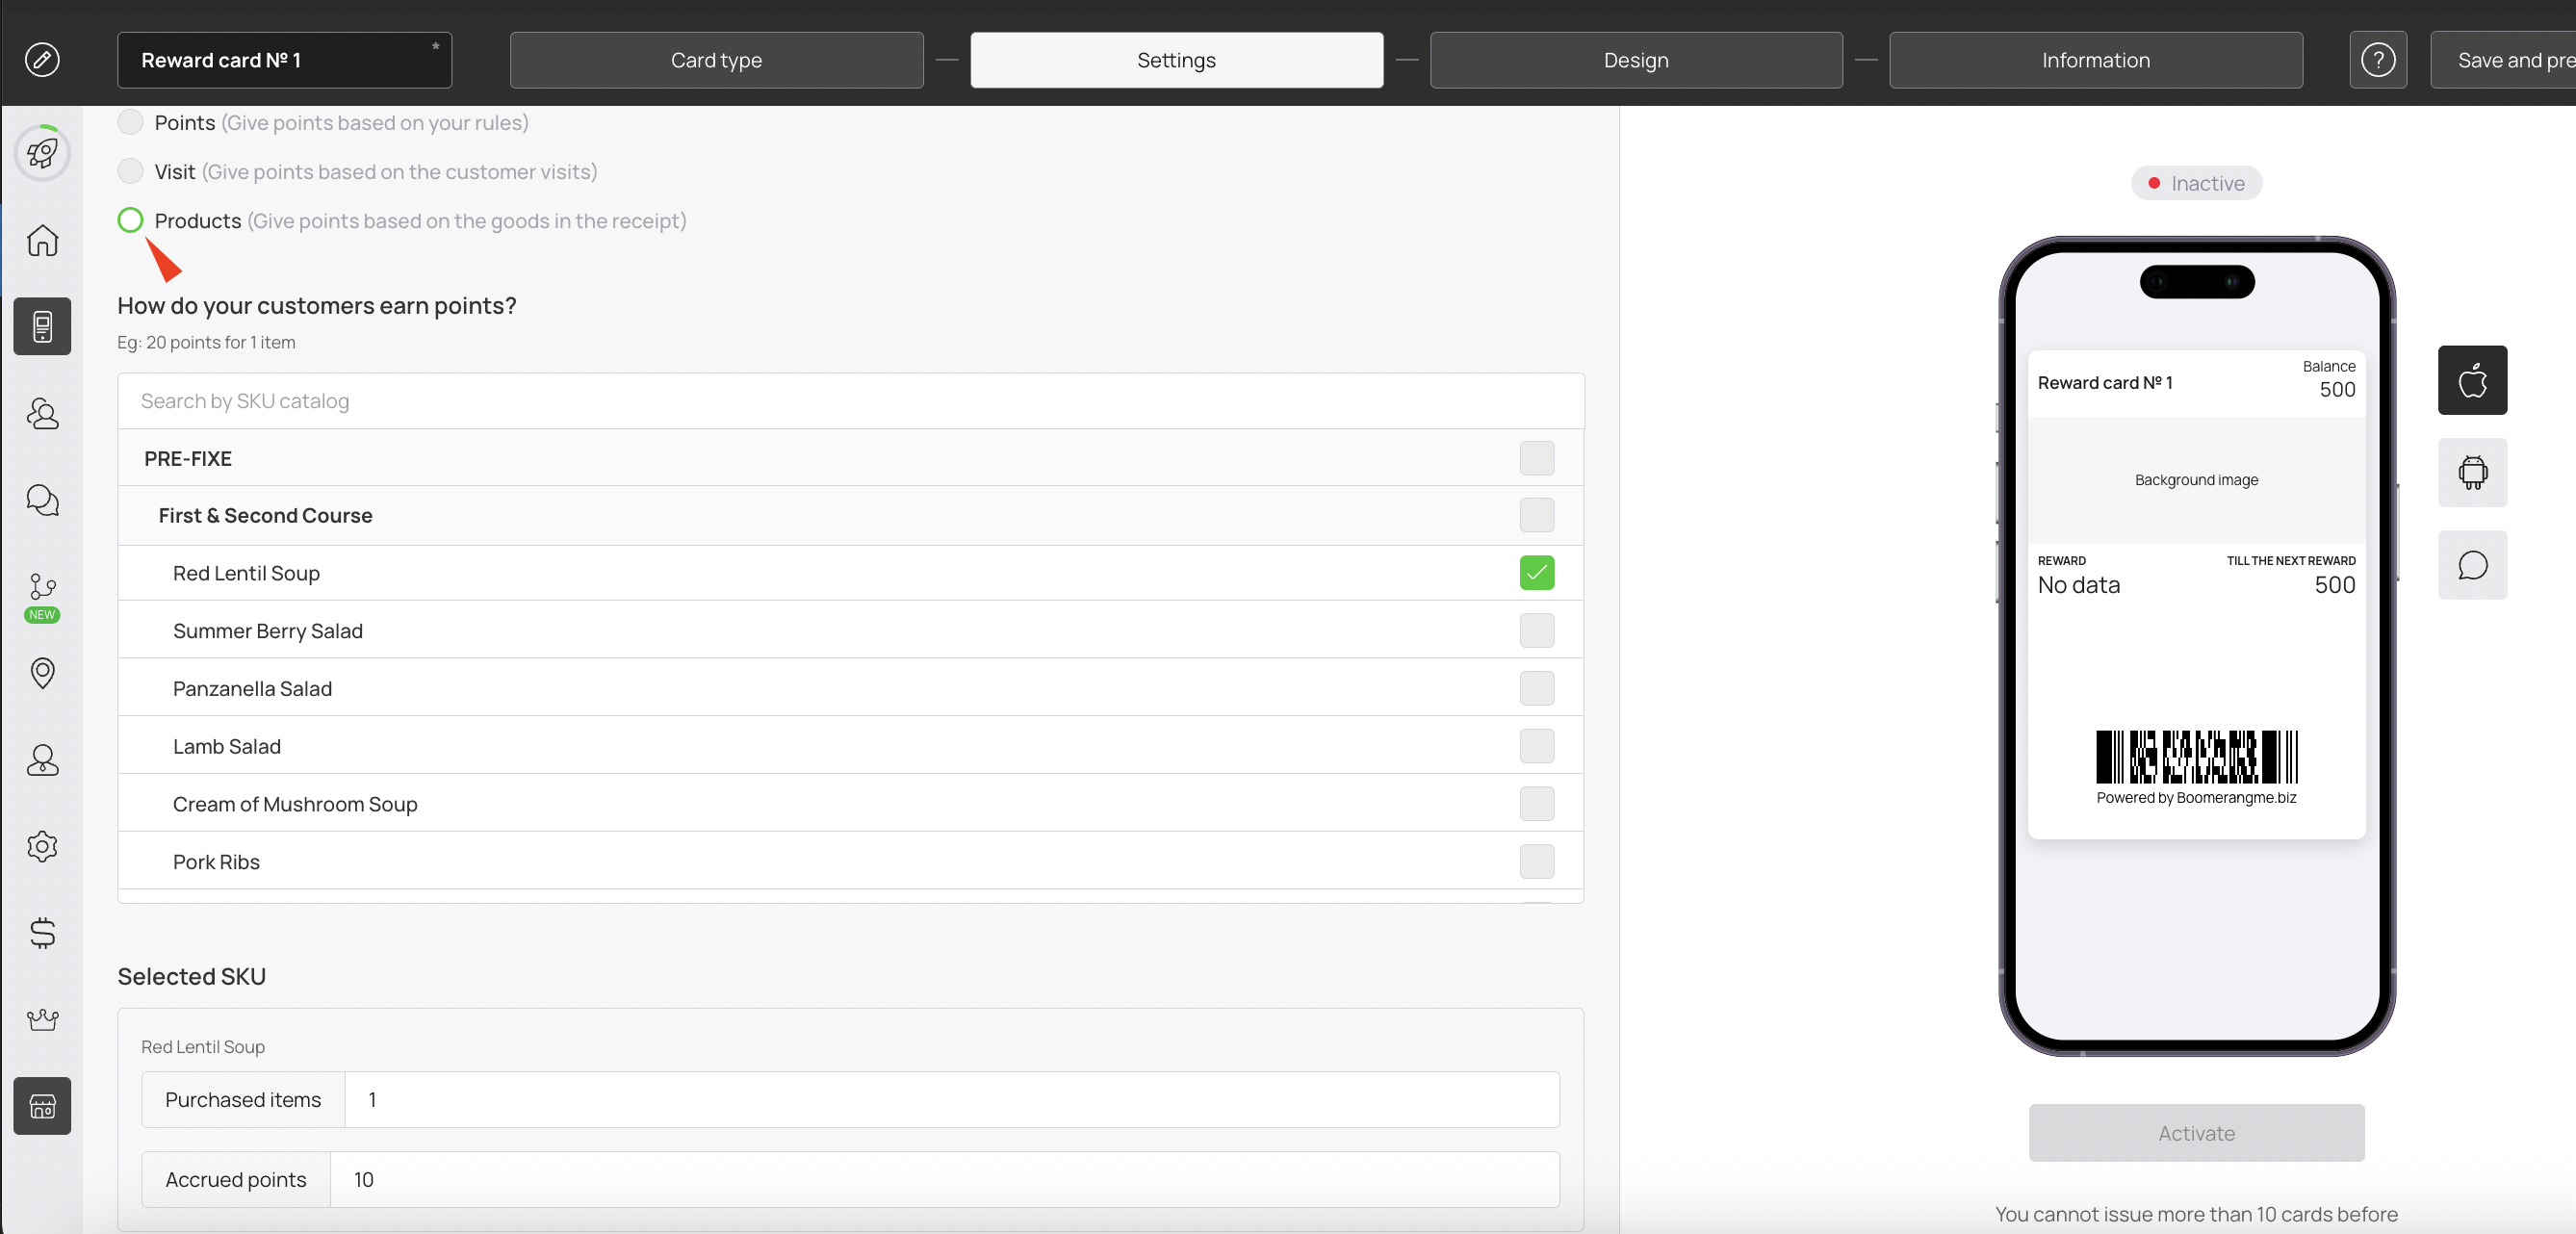The height and width of the screenshot is (1234, 2576).
Task: Switch preview to Apple icon
Action: [x=2471, y=380]
